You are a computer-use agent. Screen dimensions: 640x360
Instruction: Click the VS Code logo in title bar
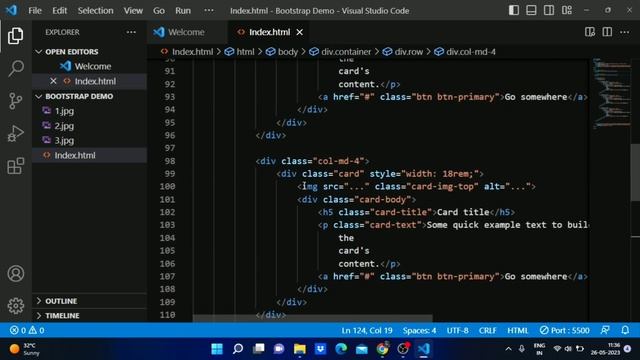coord(11,10)
